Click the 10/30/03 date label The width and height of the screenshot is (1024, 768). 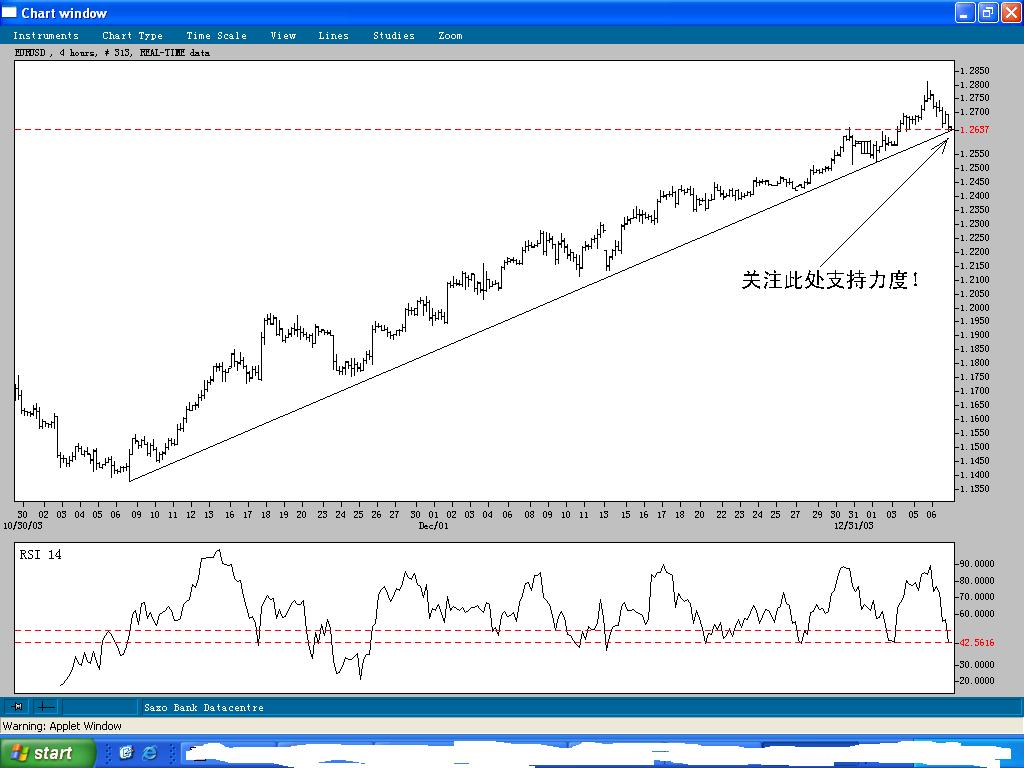click(x=23, y=526)
